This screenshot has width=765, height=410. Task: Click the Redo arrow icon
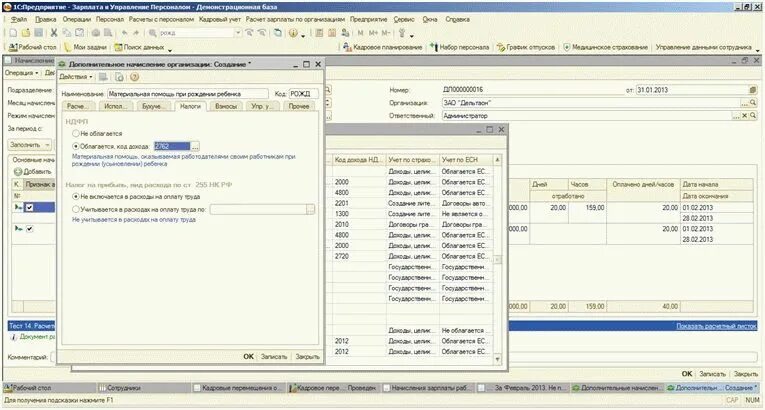137,33
